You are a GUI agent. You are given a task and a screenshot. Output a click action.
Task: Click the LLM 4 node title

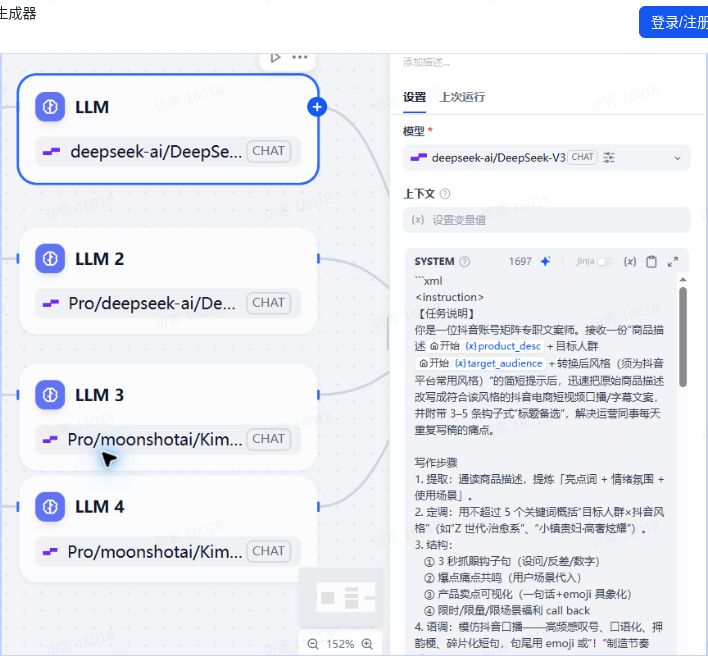point(99,507)
